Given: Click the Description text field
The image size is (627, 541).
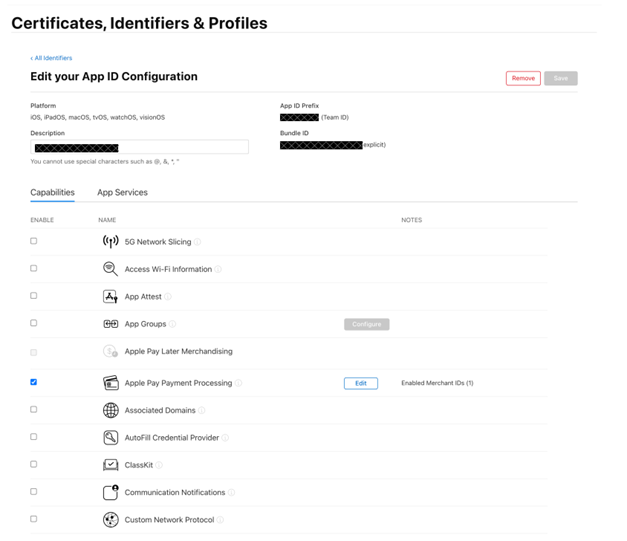Looking at the screenshot, I should (x=139, y=147).
